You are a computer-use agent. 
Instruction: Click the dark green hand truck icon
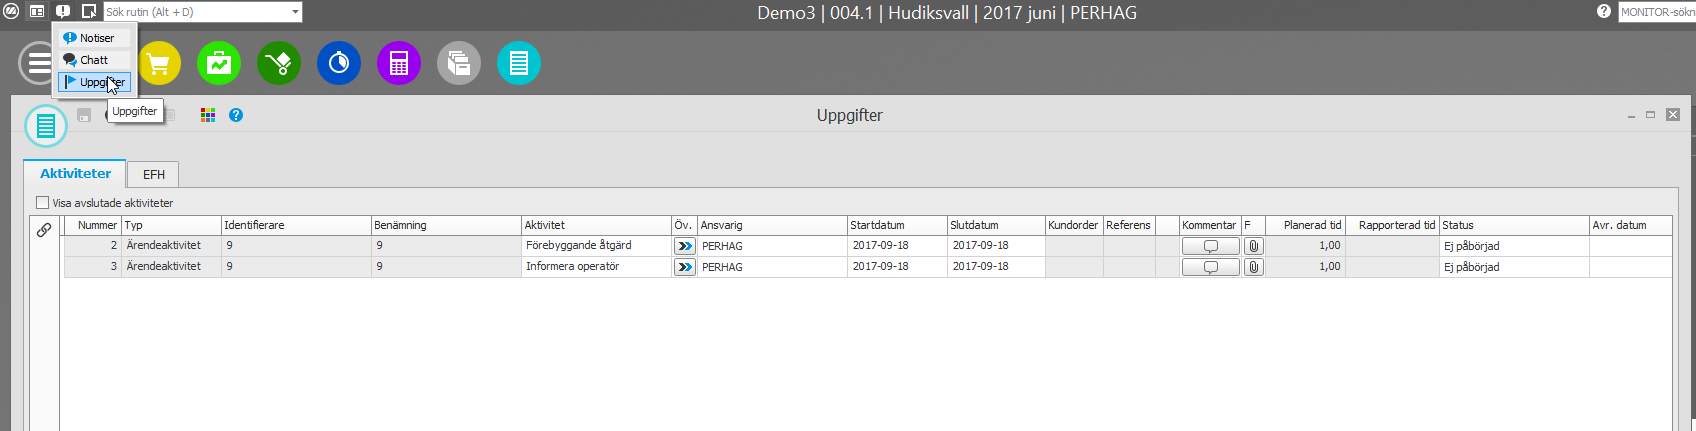coord(279,64)
